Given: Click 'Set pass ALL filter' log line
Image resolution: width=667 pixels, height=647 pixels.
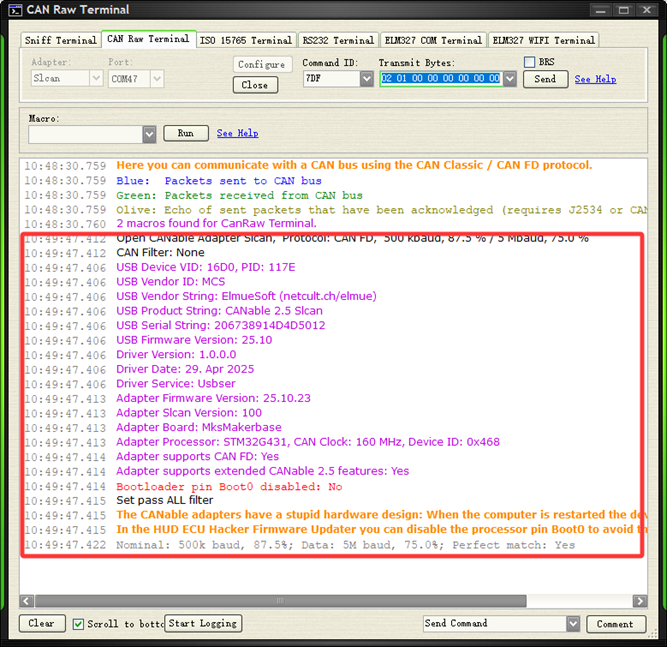Looking at the screenshot, I should [x=165, y=500].
